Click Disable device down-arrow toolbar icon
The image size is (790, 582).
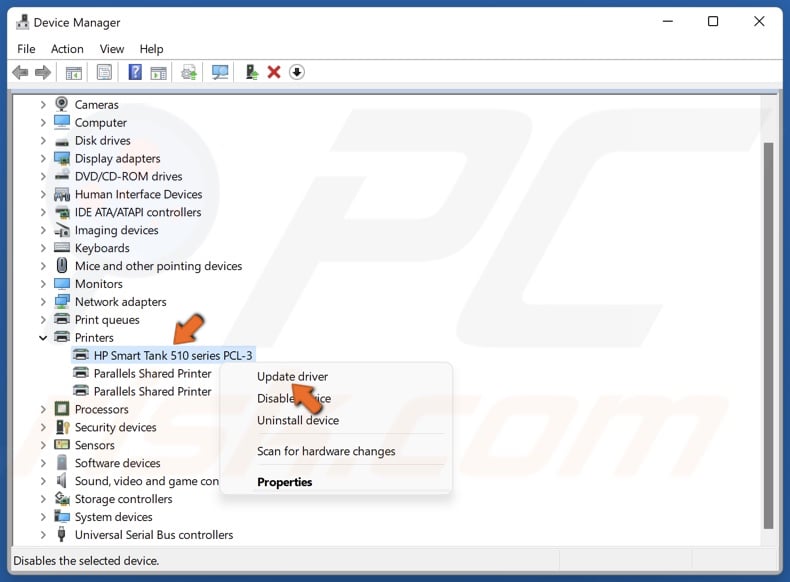click(x=297, y=72)
